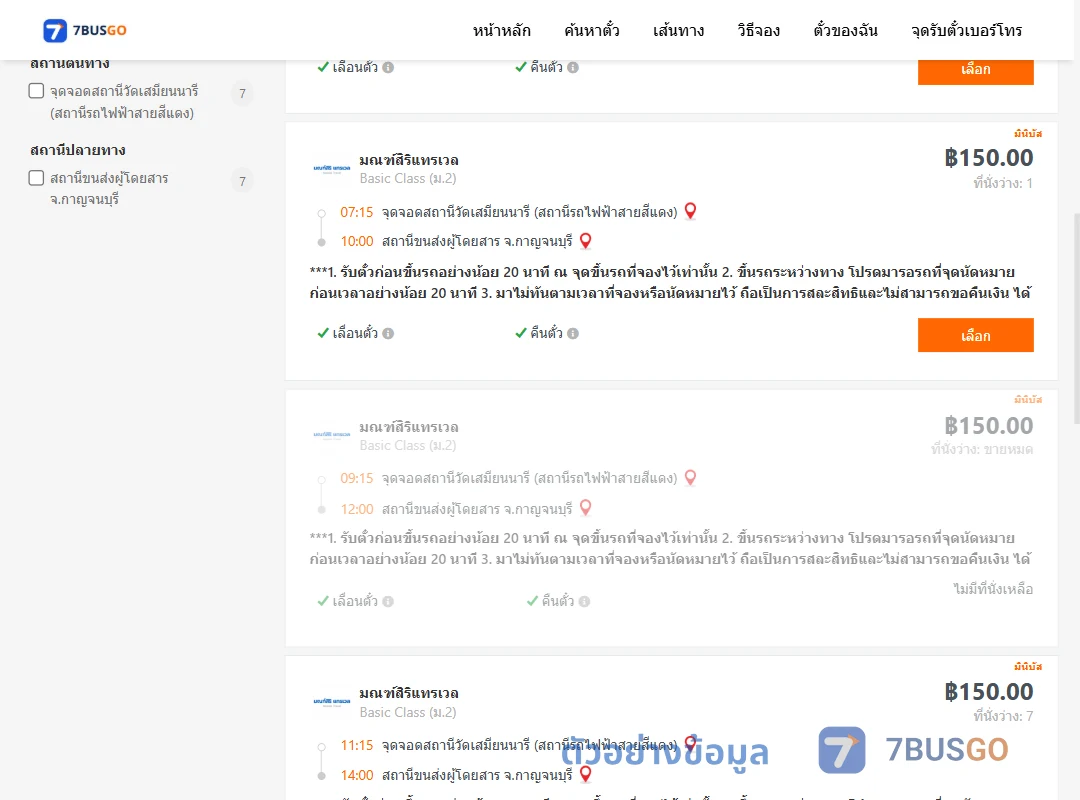
Task: Click เลื่อนตั๋ว label on the 07:15 trip
Action: pyautogui.click(x=355, y=334)
